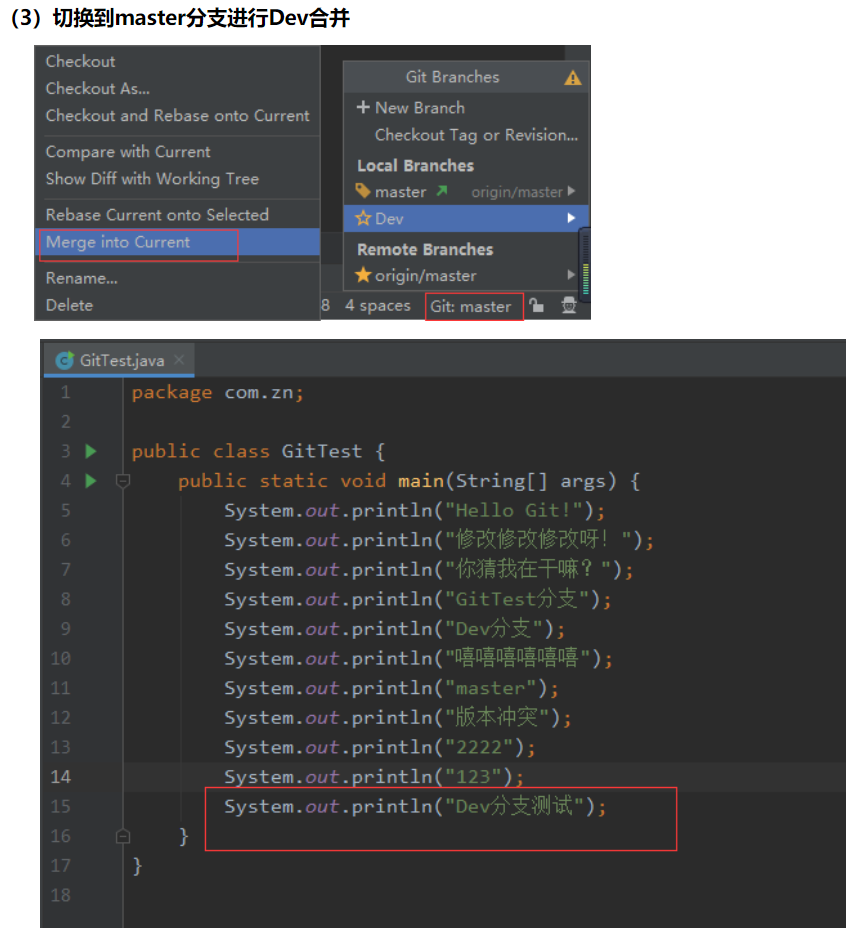Choose Checkout in branch context menu

pos(80,62)
